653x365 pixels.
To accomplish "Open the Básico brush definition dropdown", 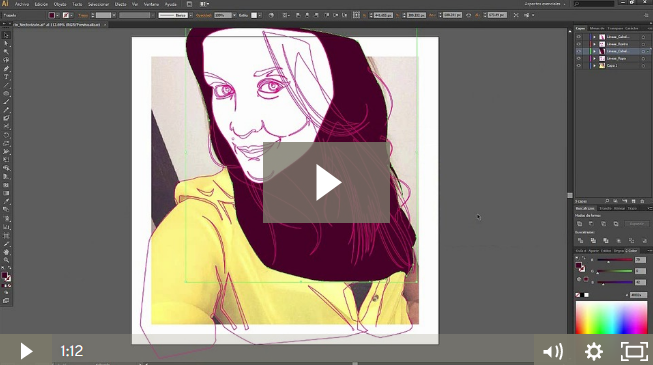I will tap(191, 15).
